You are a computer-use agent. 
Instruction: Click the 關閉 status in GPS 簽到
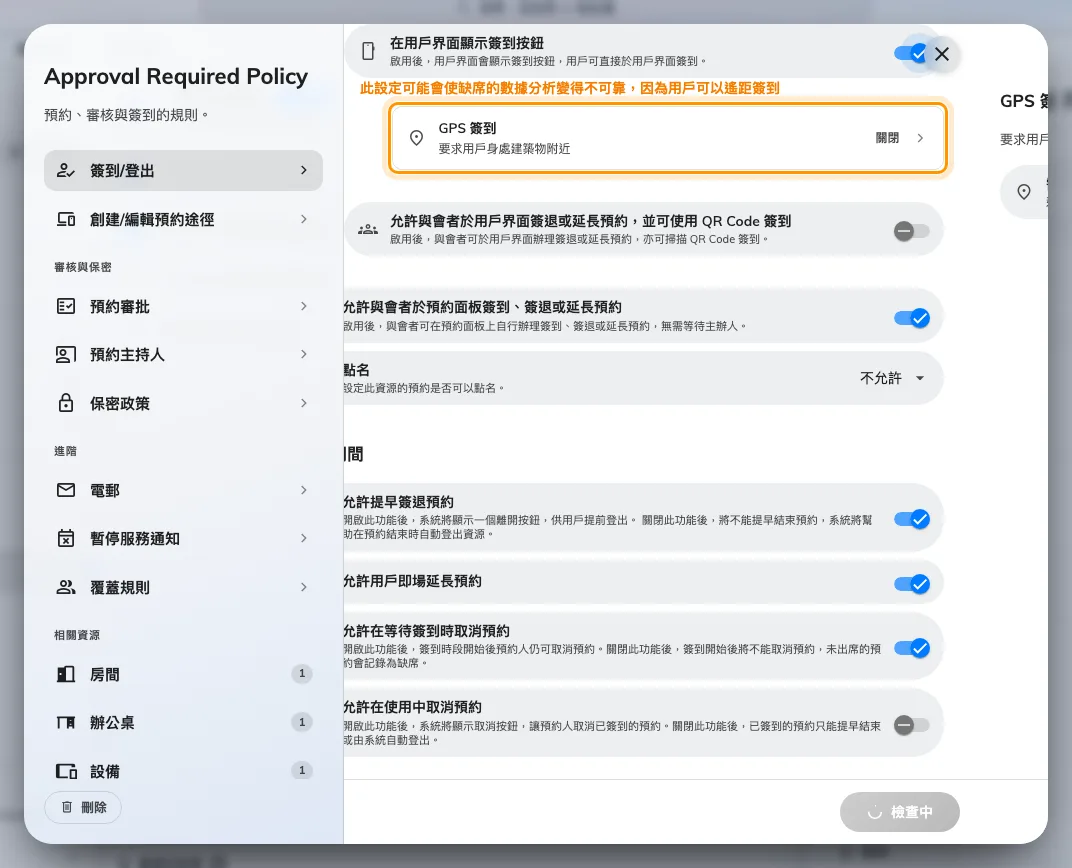pyautogui.click(x=887, y=138)
